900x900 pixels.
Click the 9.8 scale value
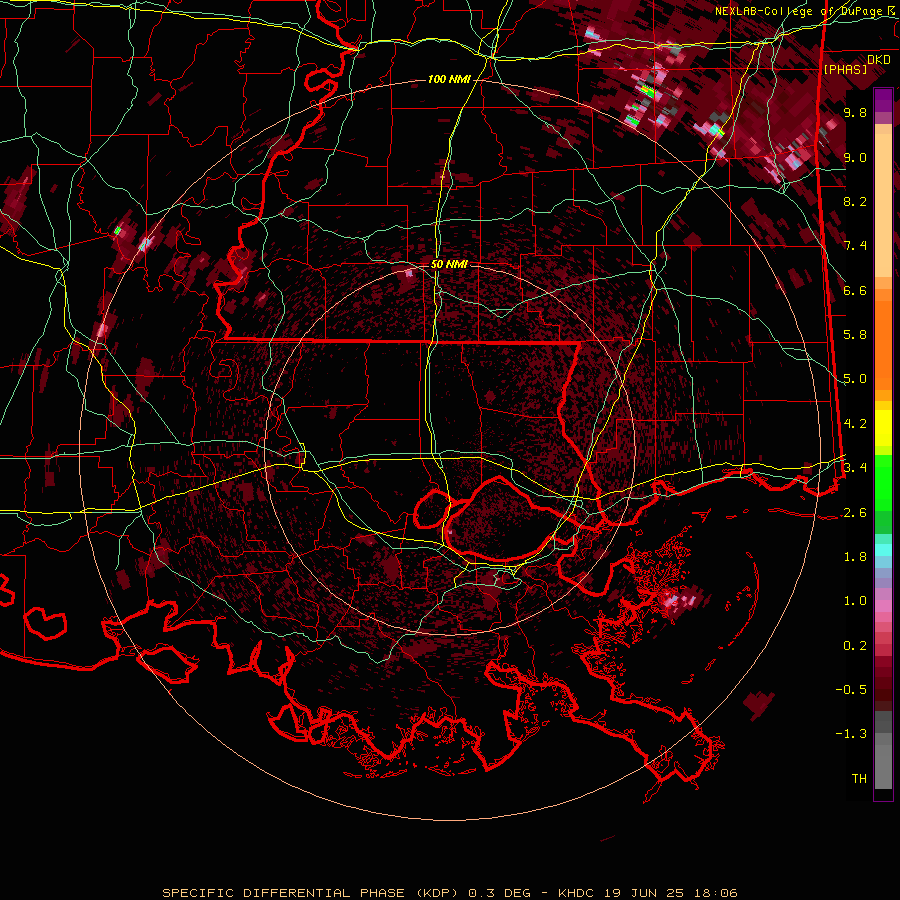click(855, 112)
